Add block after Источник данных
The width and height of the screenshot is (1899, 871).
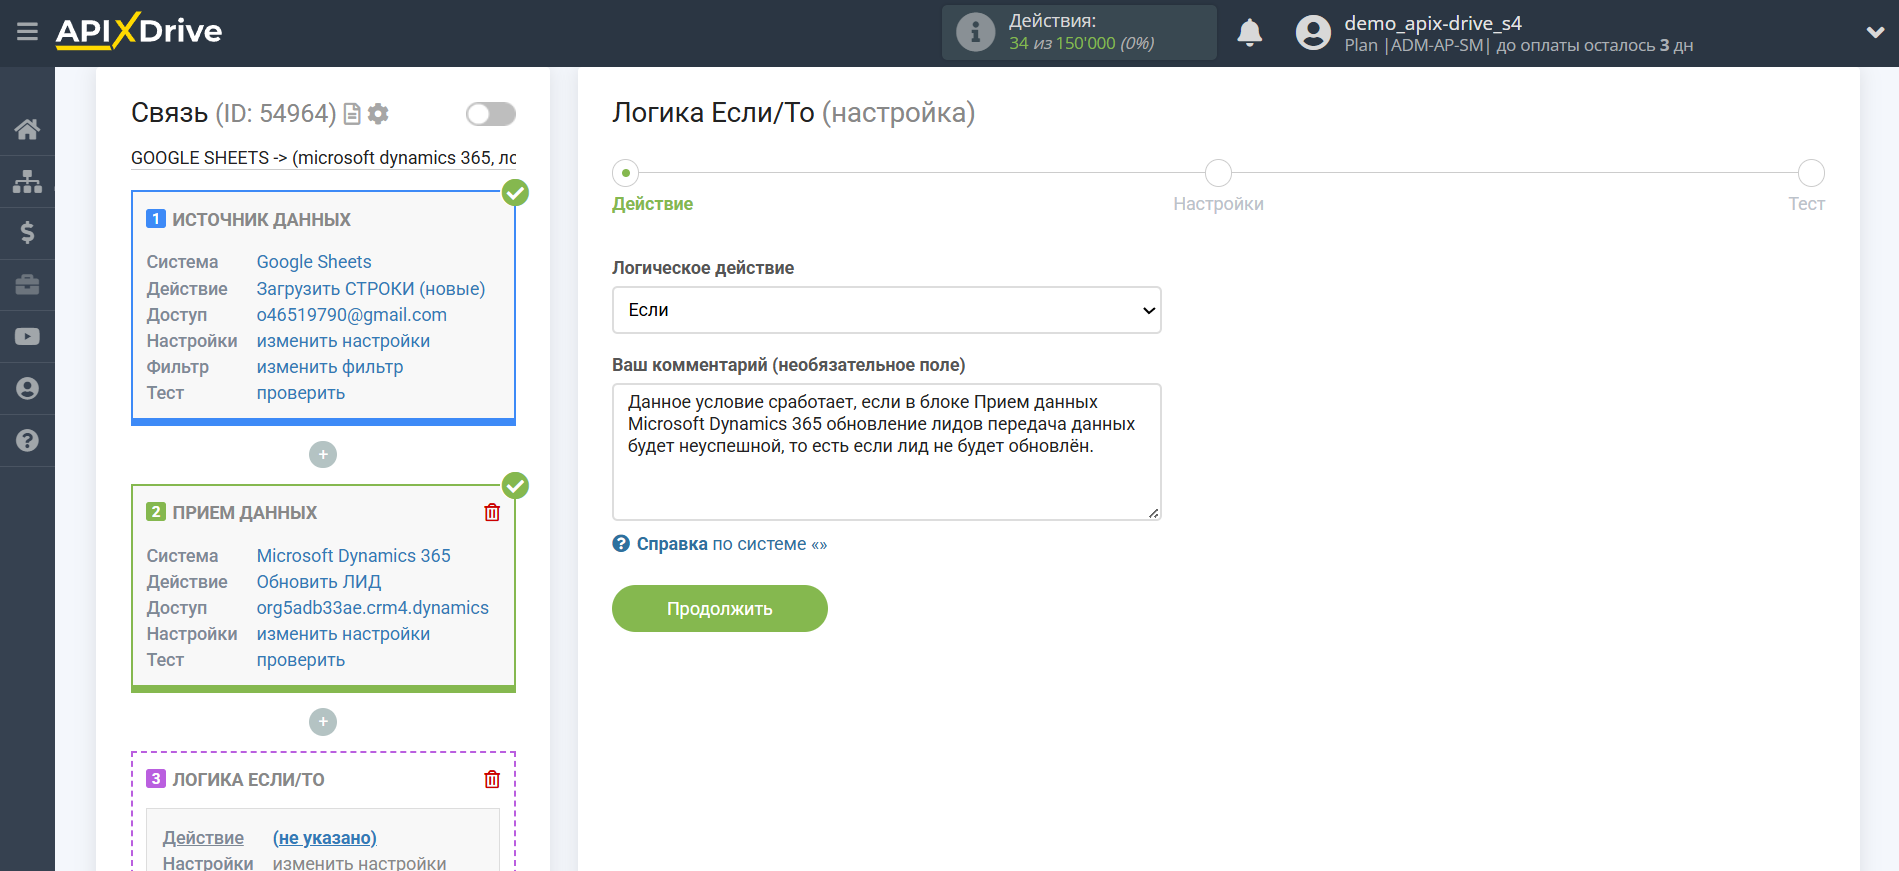point(323,455)
